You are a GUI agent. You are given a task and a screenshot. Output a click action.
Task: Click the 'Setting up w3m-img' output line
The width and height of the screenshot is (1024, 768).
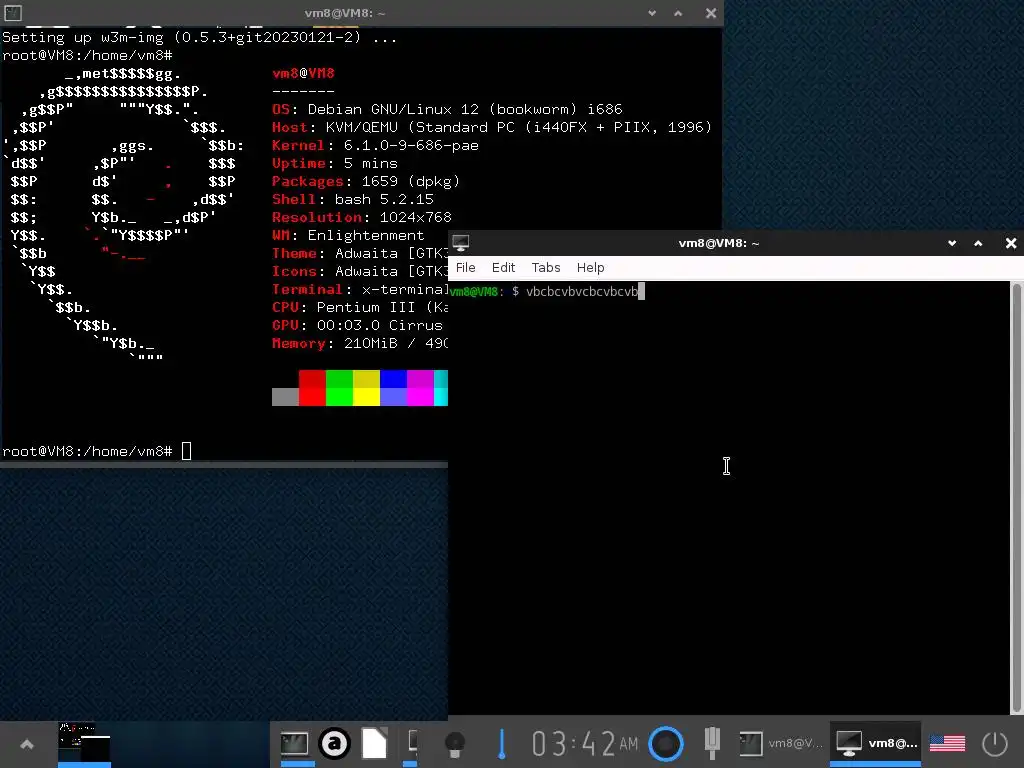pos(199,37)
